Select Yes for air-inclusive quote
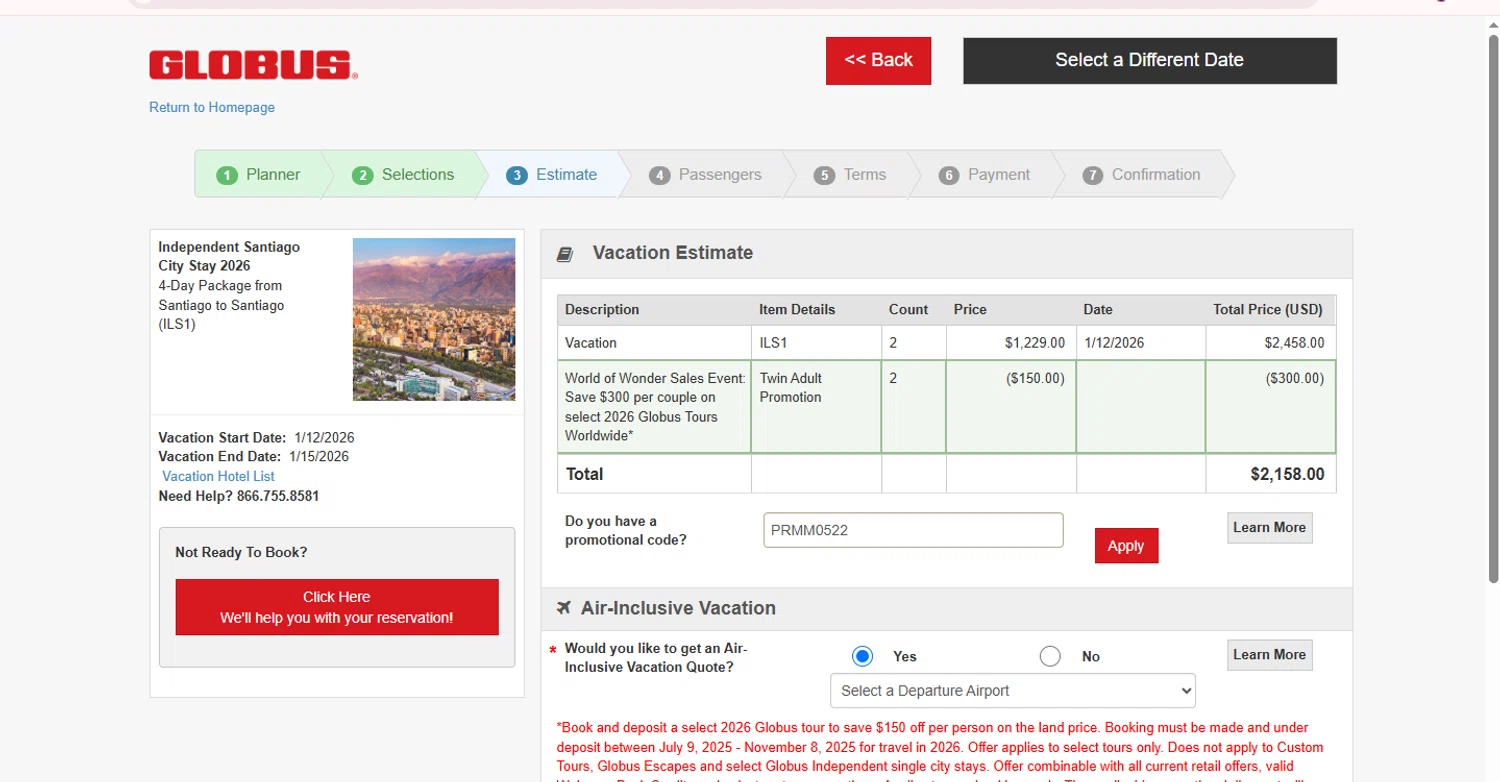The image size is (1500, 782). pyautogui.click(x=862, y=656)
